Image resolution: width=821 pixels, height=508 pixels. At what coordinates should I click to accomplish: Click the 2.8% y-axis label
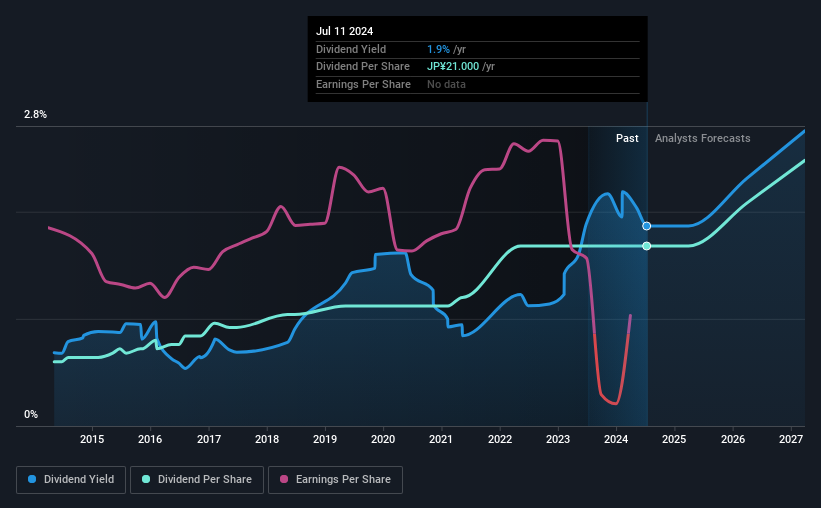[x=35, y=114]
